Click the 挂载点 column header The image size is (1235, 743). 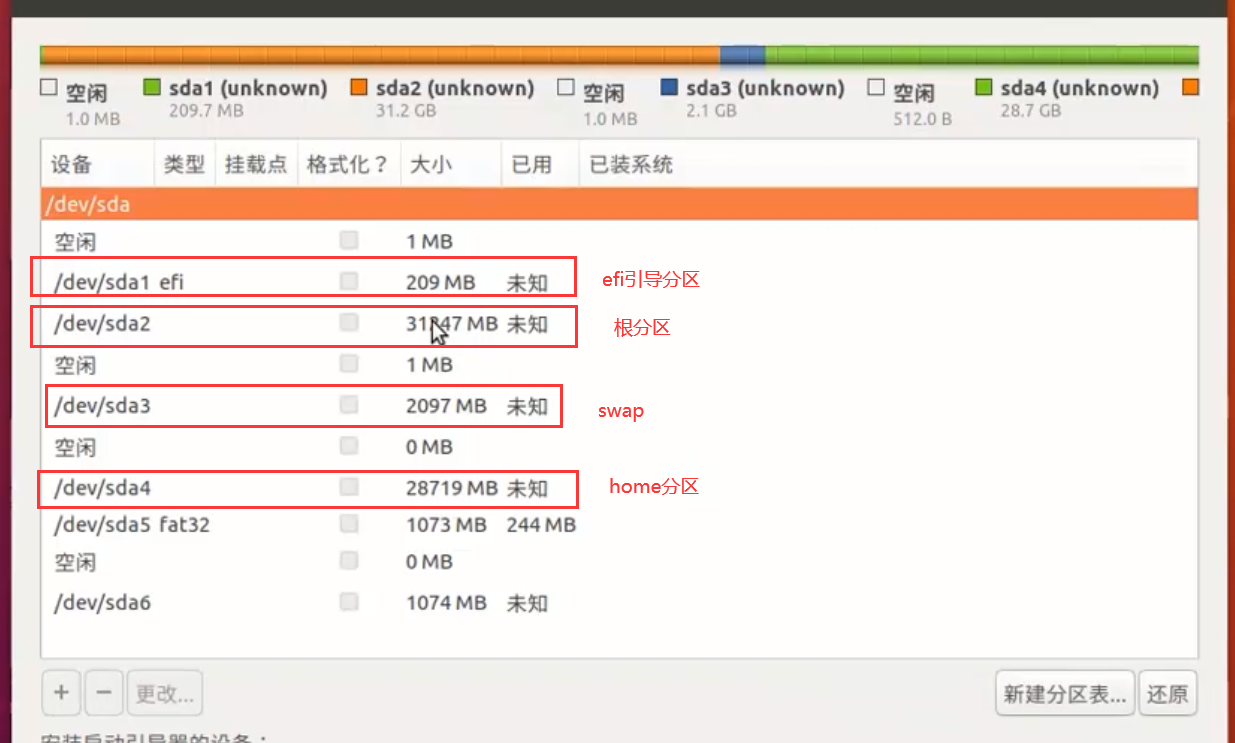256,164
